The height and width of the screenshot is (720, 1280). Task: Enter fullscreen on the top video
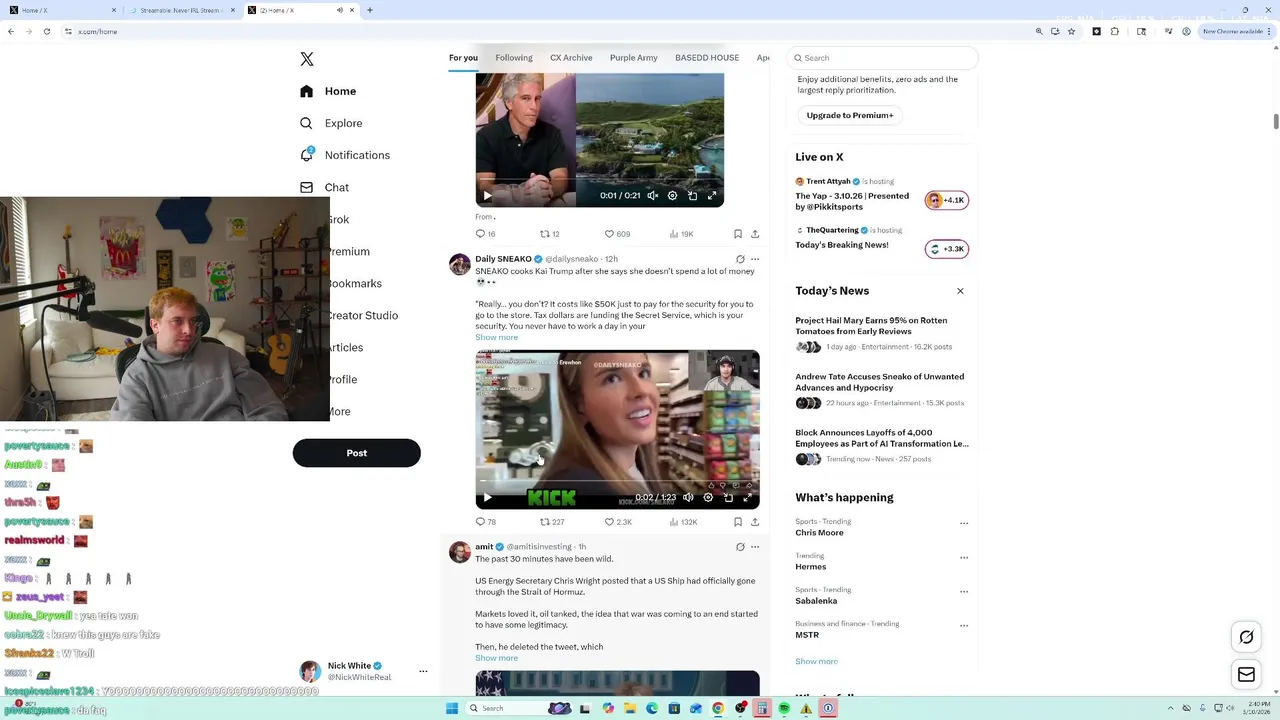point(712,196)
